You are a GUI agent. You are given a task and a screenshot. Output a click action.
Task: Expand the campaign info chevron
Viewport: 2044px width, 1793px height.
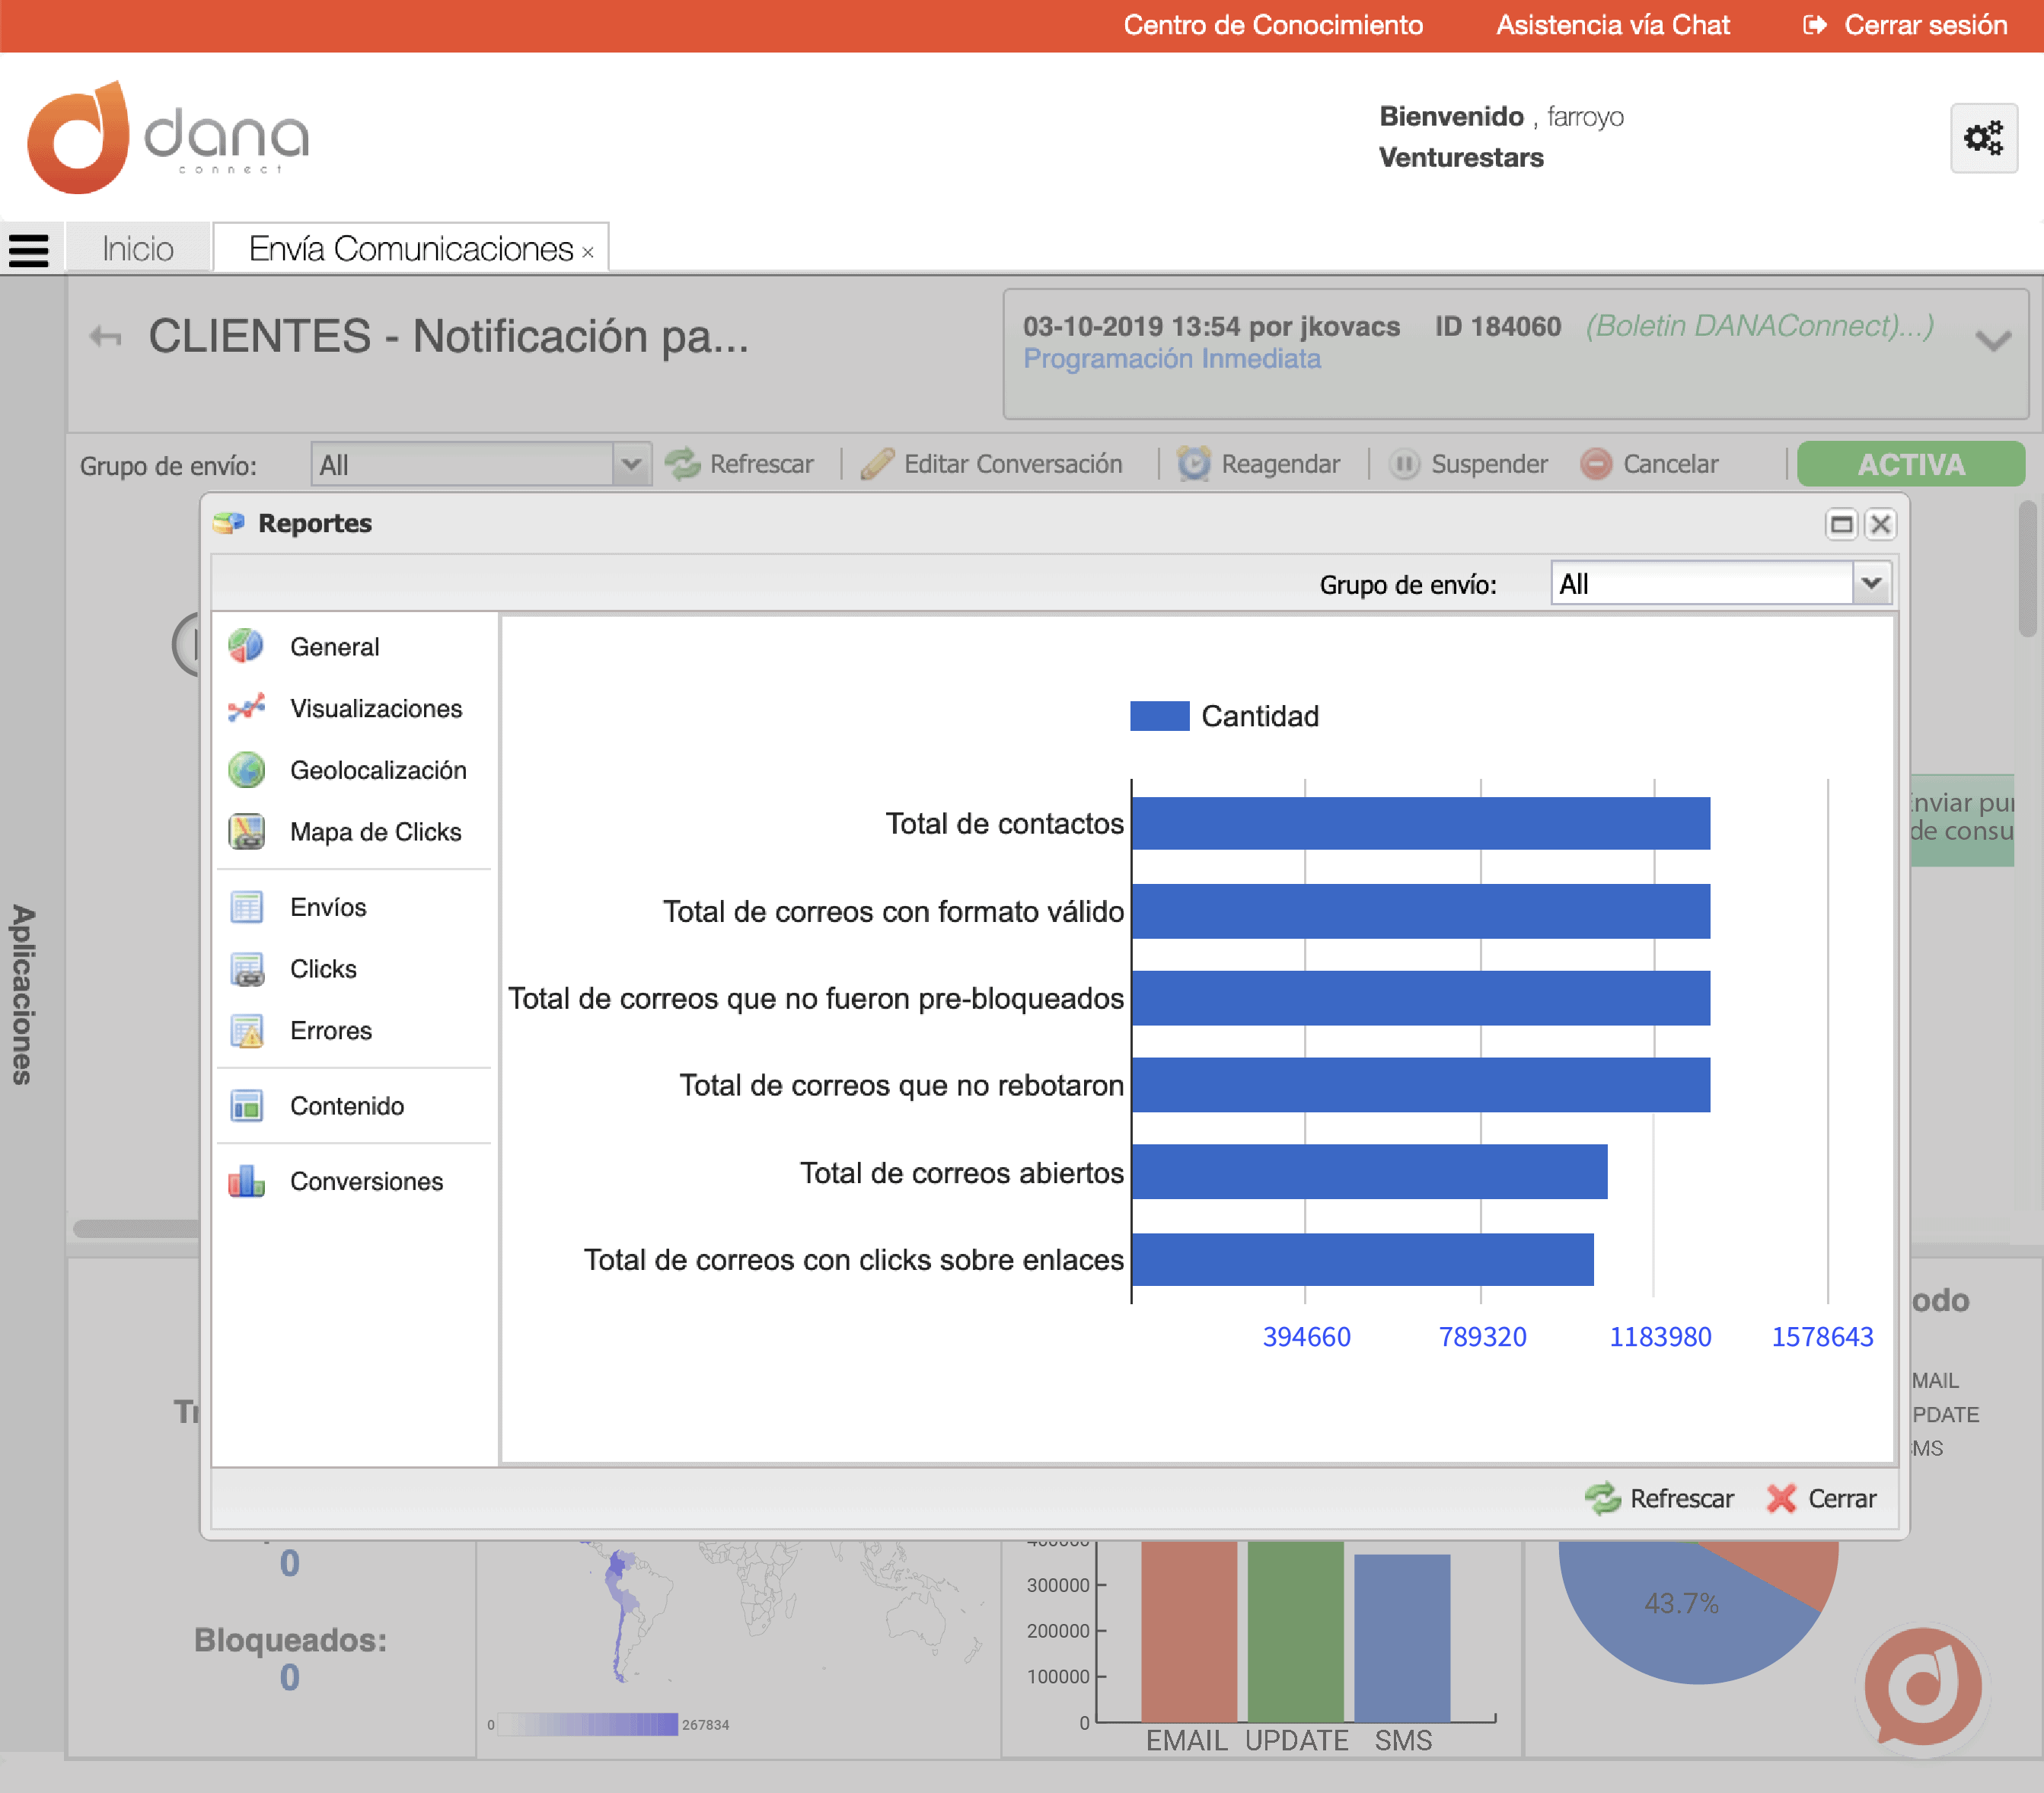click(1993, 341)
